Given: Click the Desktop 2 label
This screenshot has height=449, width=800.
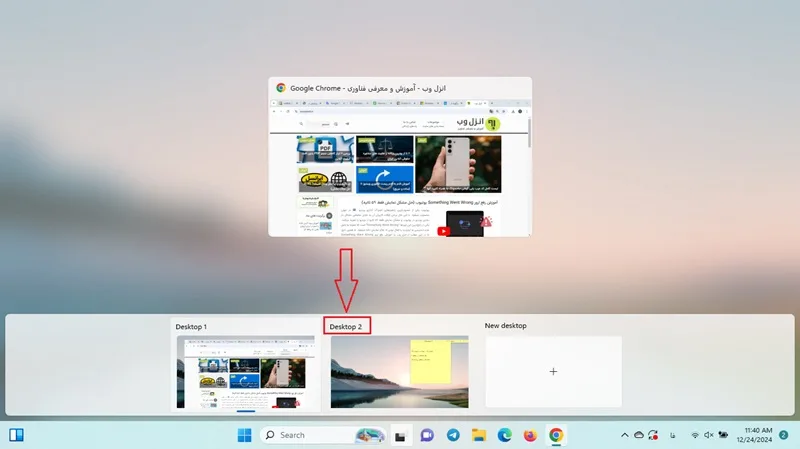Looking at the screenshot, I should (x=346, y=327).
